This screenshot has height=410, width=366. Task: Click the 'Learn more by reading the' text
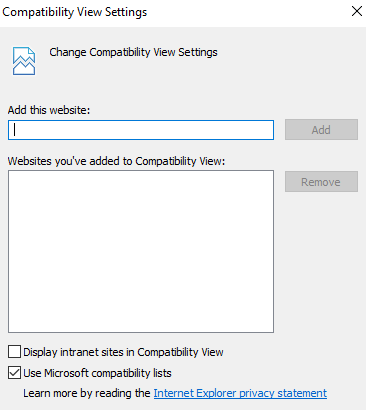[87, 393]
